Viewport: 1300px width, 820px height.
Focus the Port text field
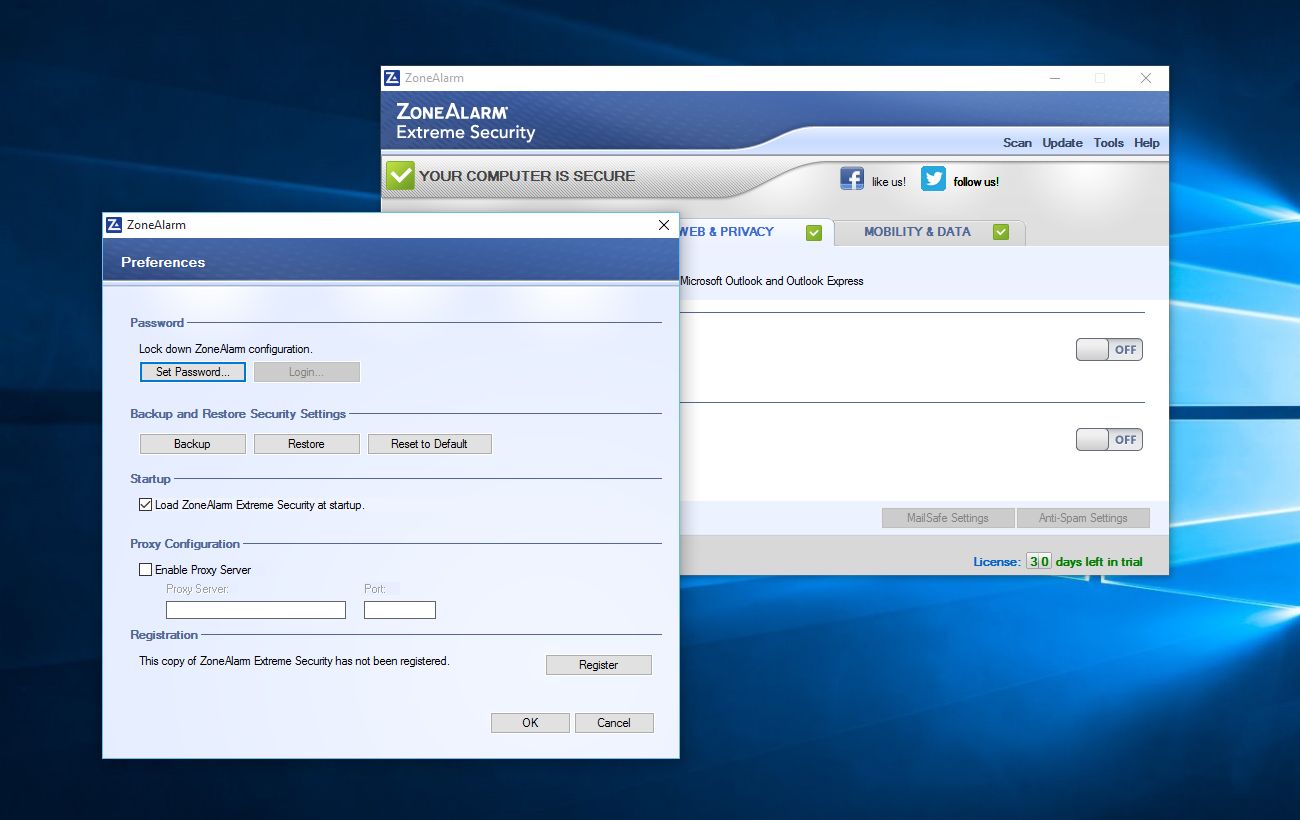click(400, 610)
